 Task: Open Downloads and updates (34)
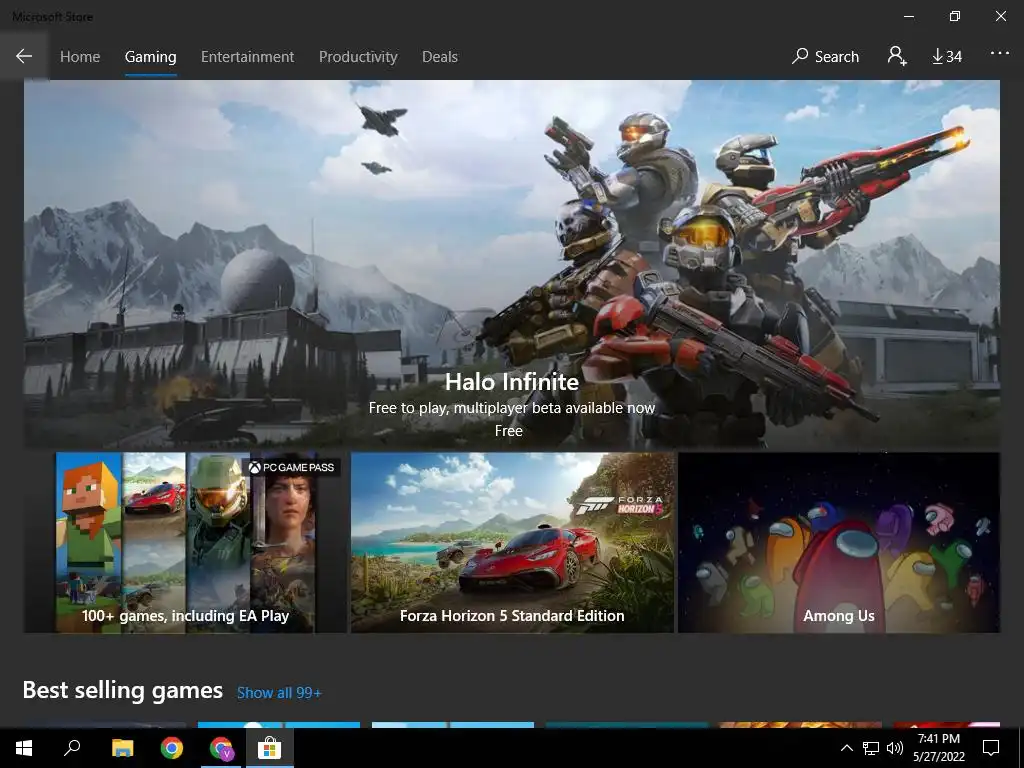(x=947, y=57)
